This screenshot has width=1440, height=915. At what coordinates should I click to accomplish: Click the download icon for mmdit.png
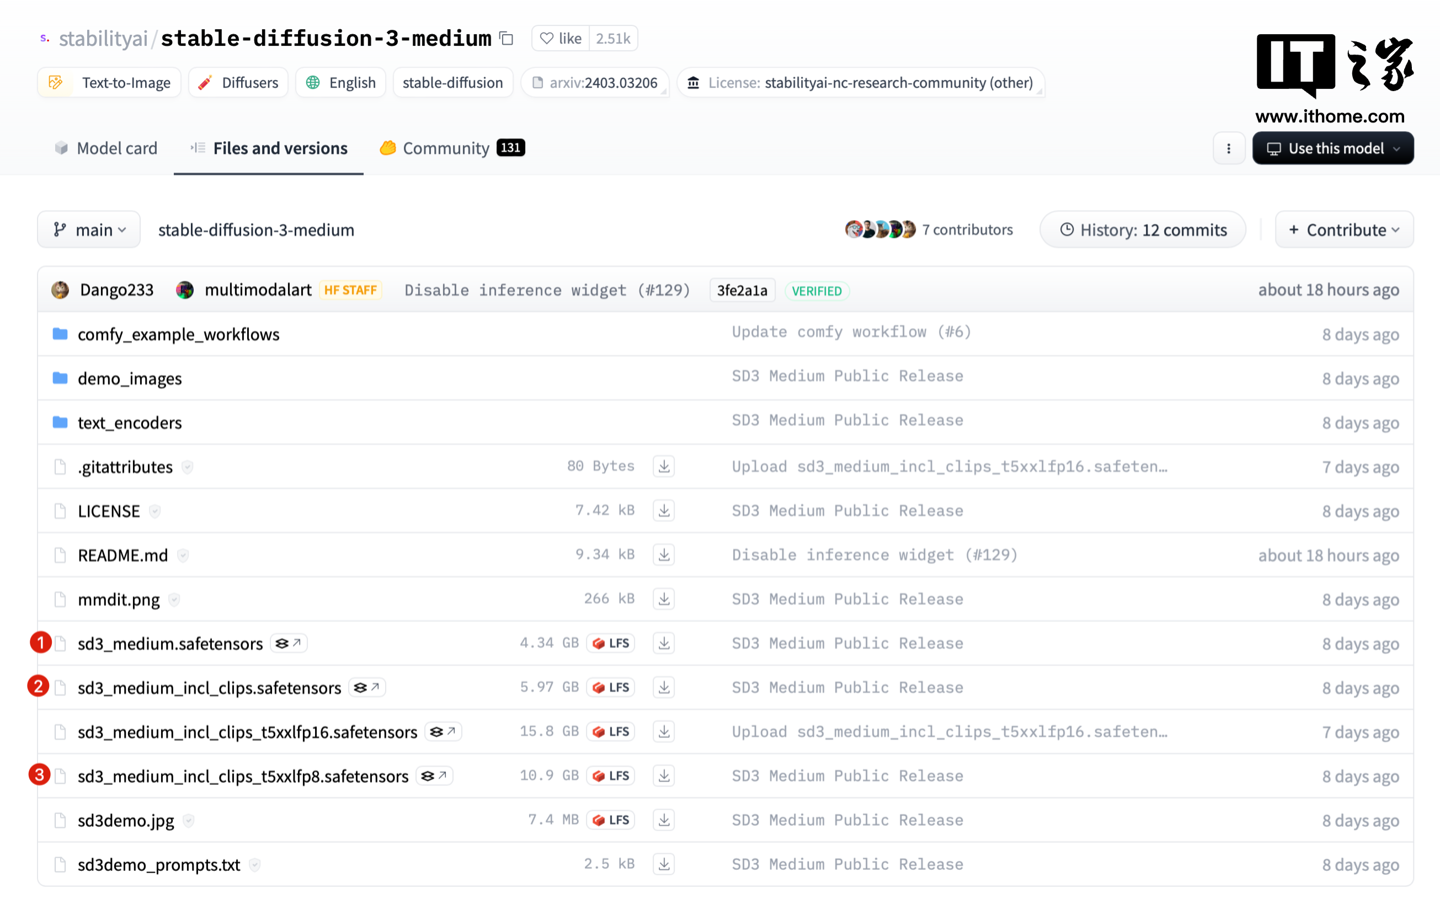664,599
